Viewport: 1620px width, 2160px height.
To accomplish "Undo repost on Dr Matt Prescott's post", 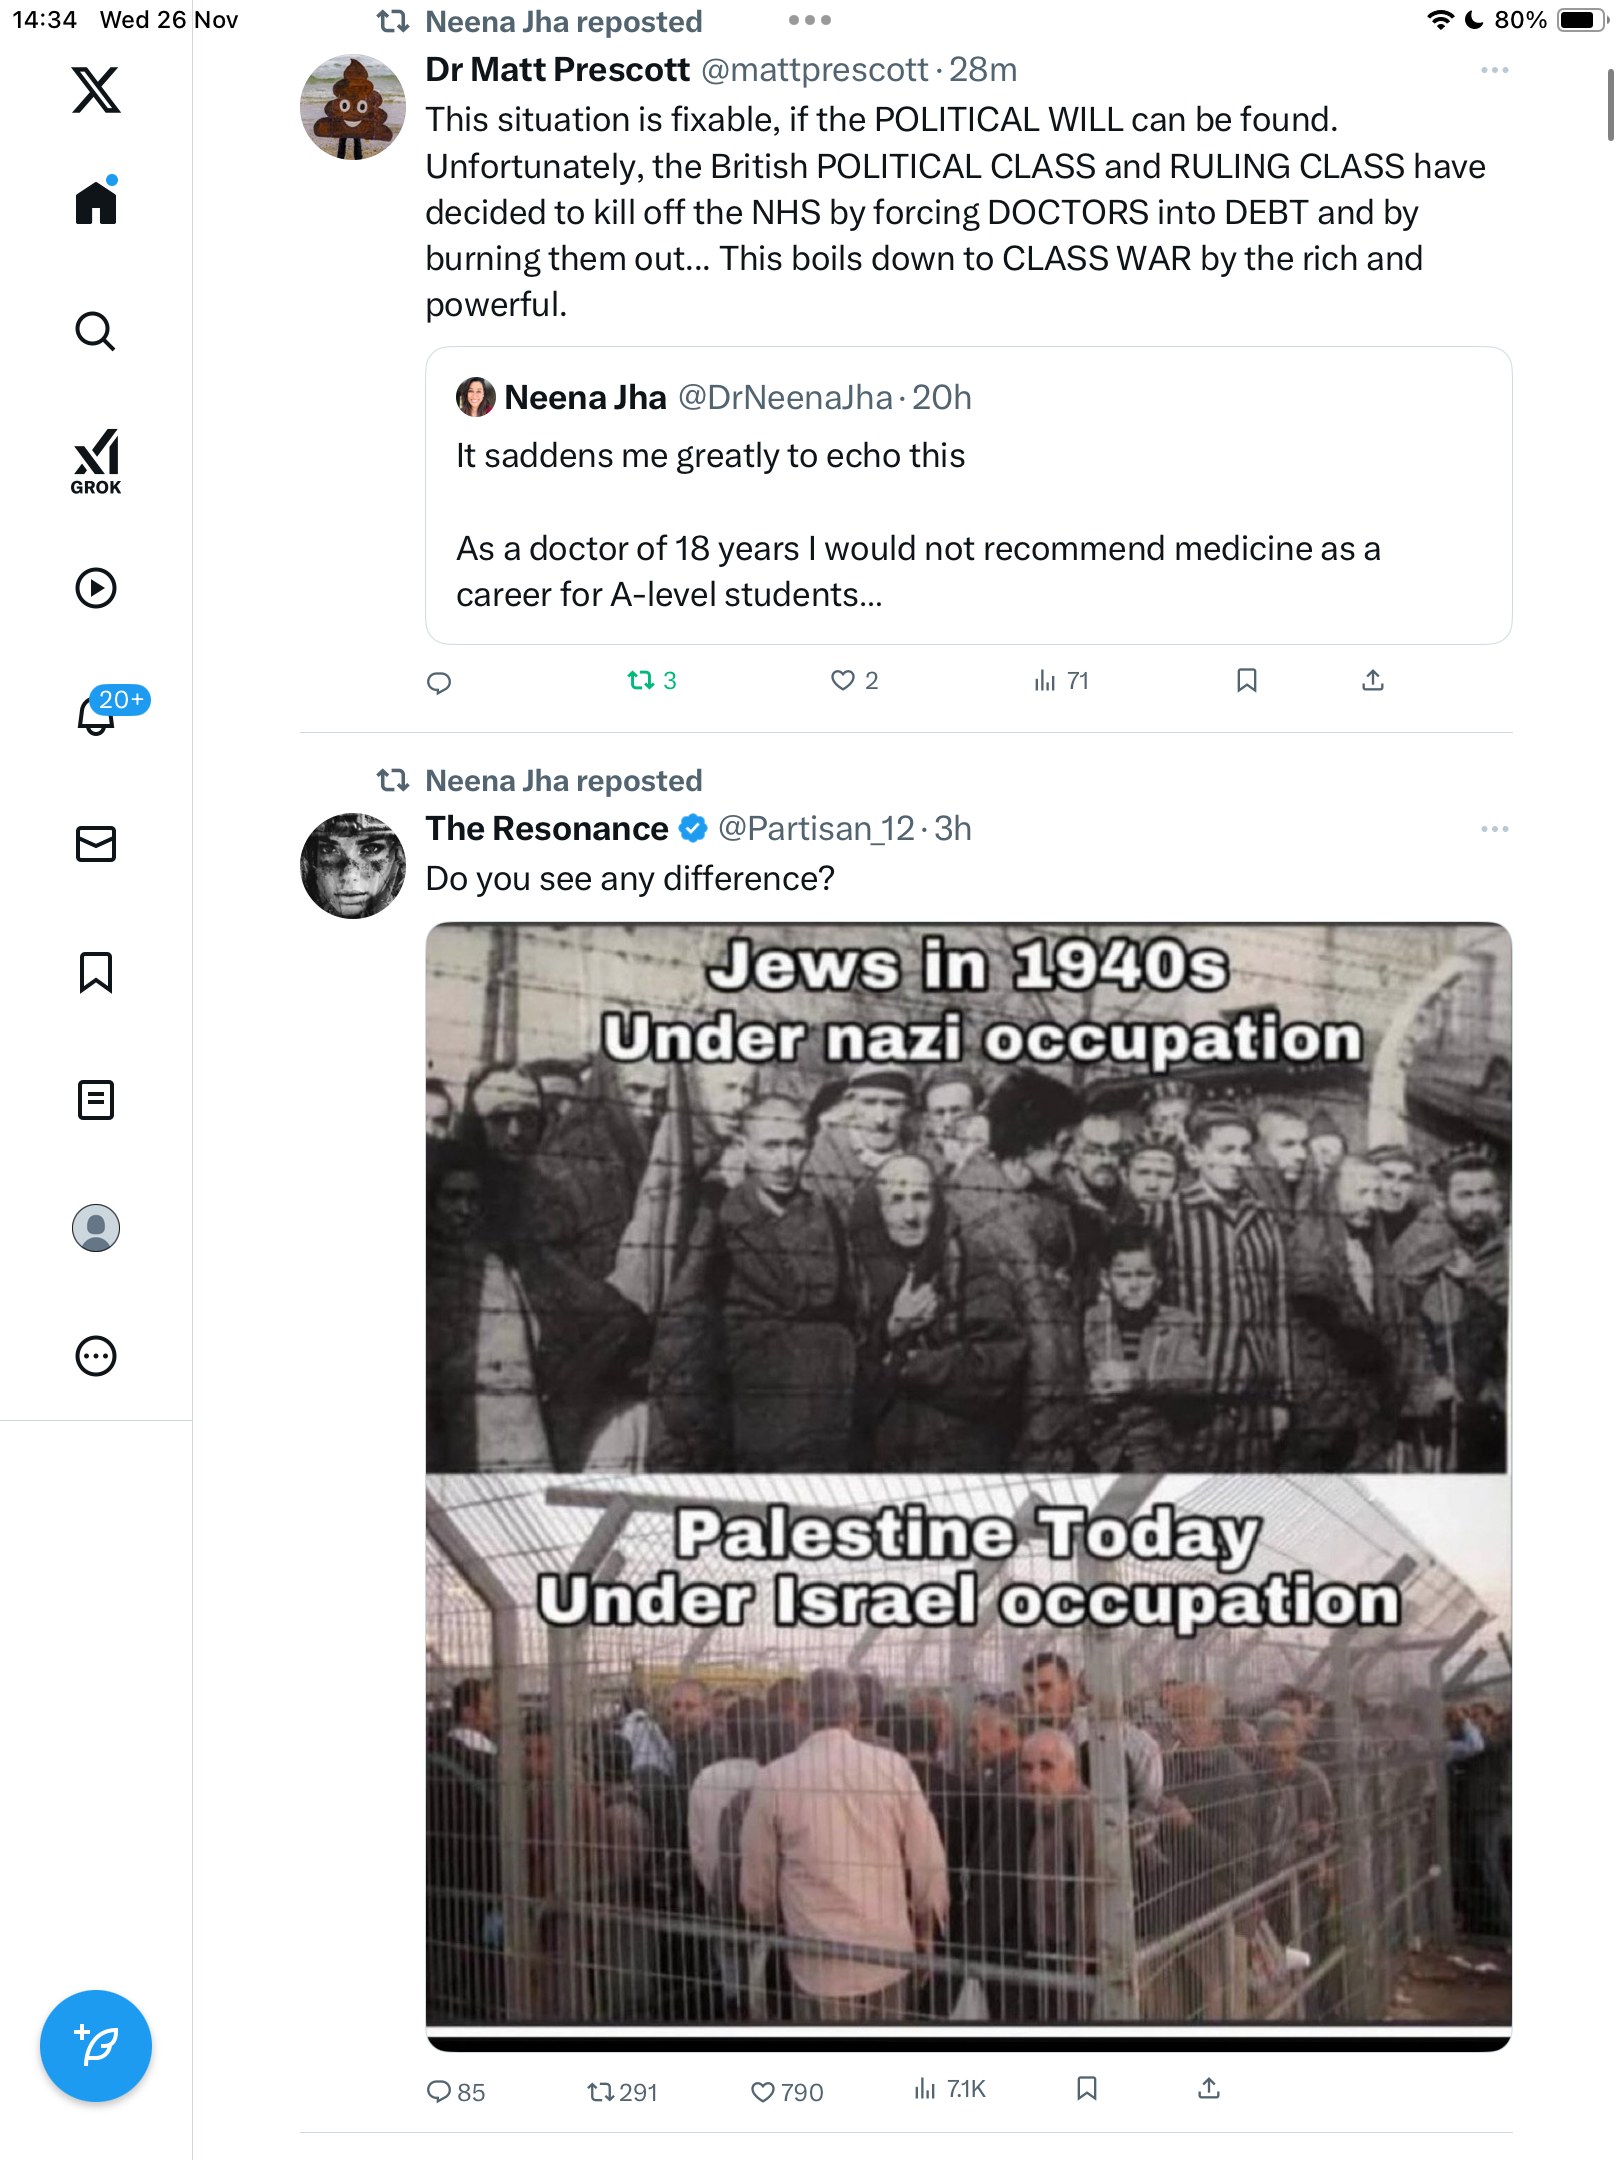I will pyautogui.click(x=641, y=681).
